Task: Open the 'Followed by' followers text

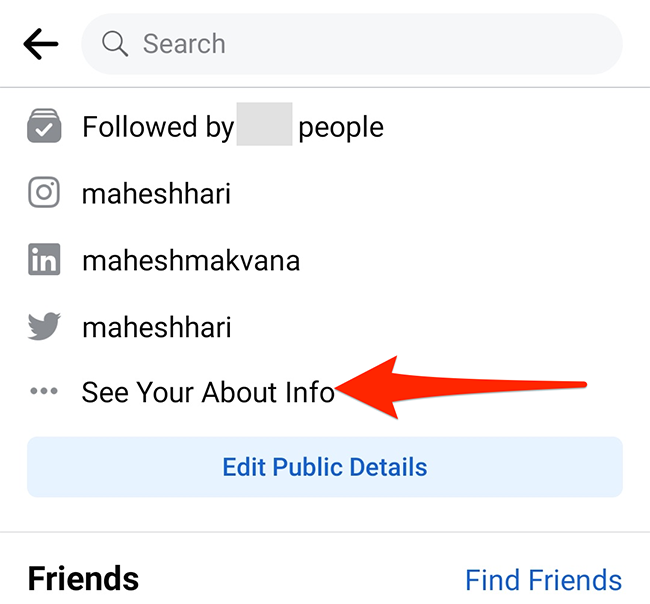Action: coord(157,127)
